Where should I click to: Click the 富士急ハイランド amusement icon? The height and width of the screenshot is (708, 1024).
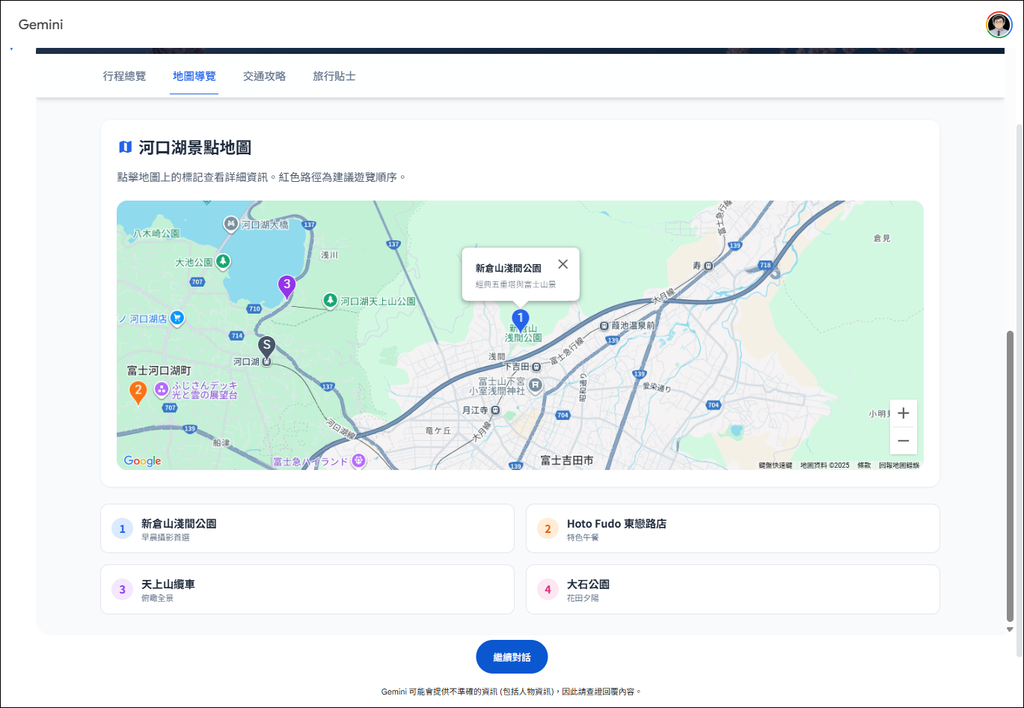tap(358, 461)
